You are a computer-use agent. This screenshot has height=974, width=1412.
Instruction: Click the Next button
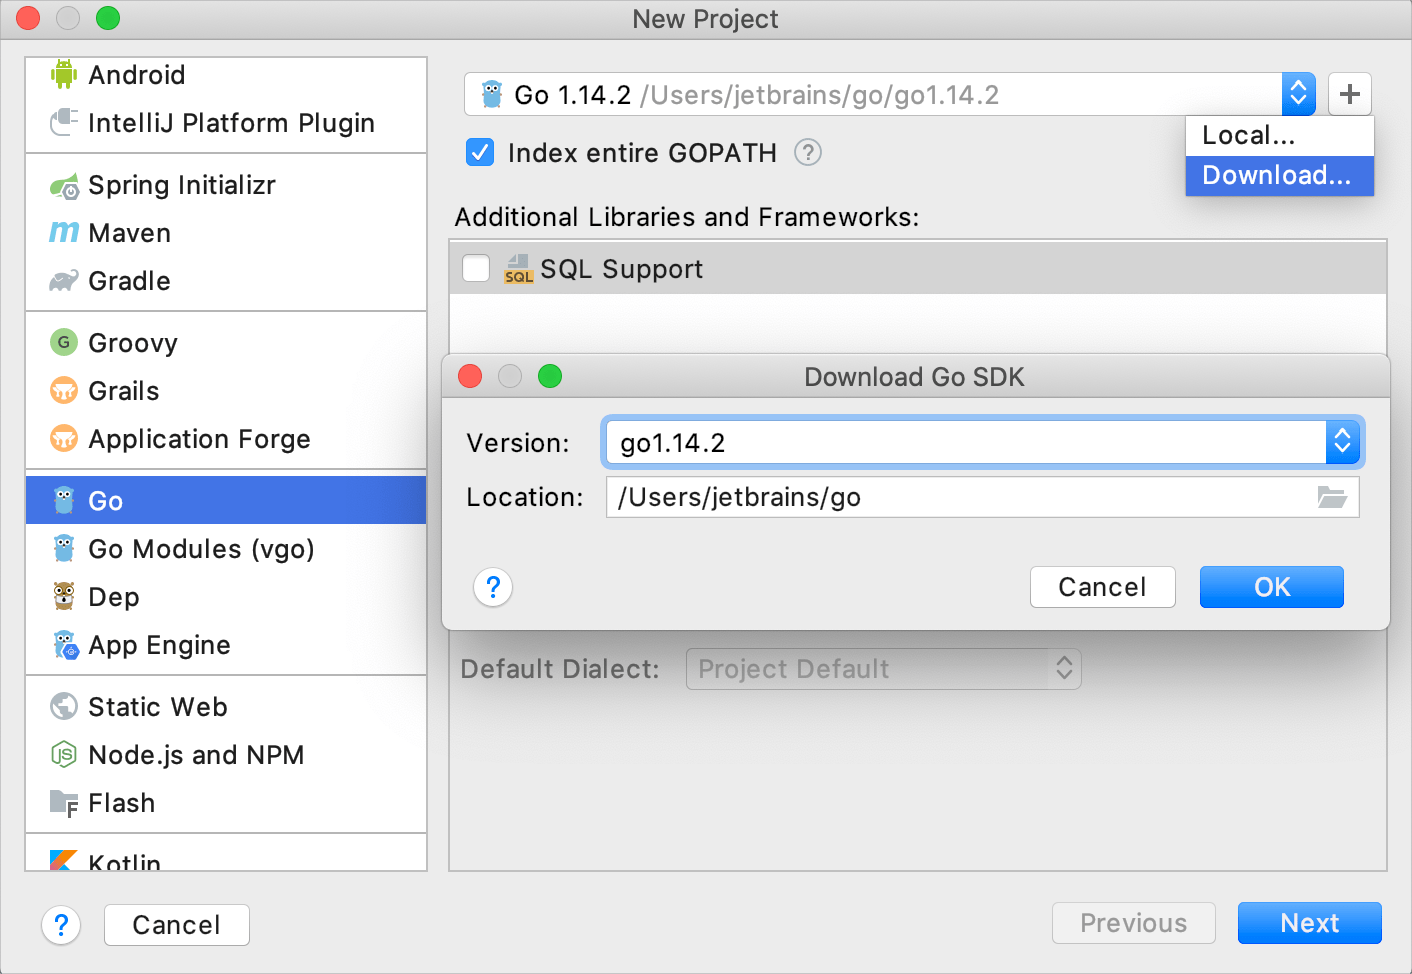point(1310,923)
